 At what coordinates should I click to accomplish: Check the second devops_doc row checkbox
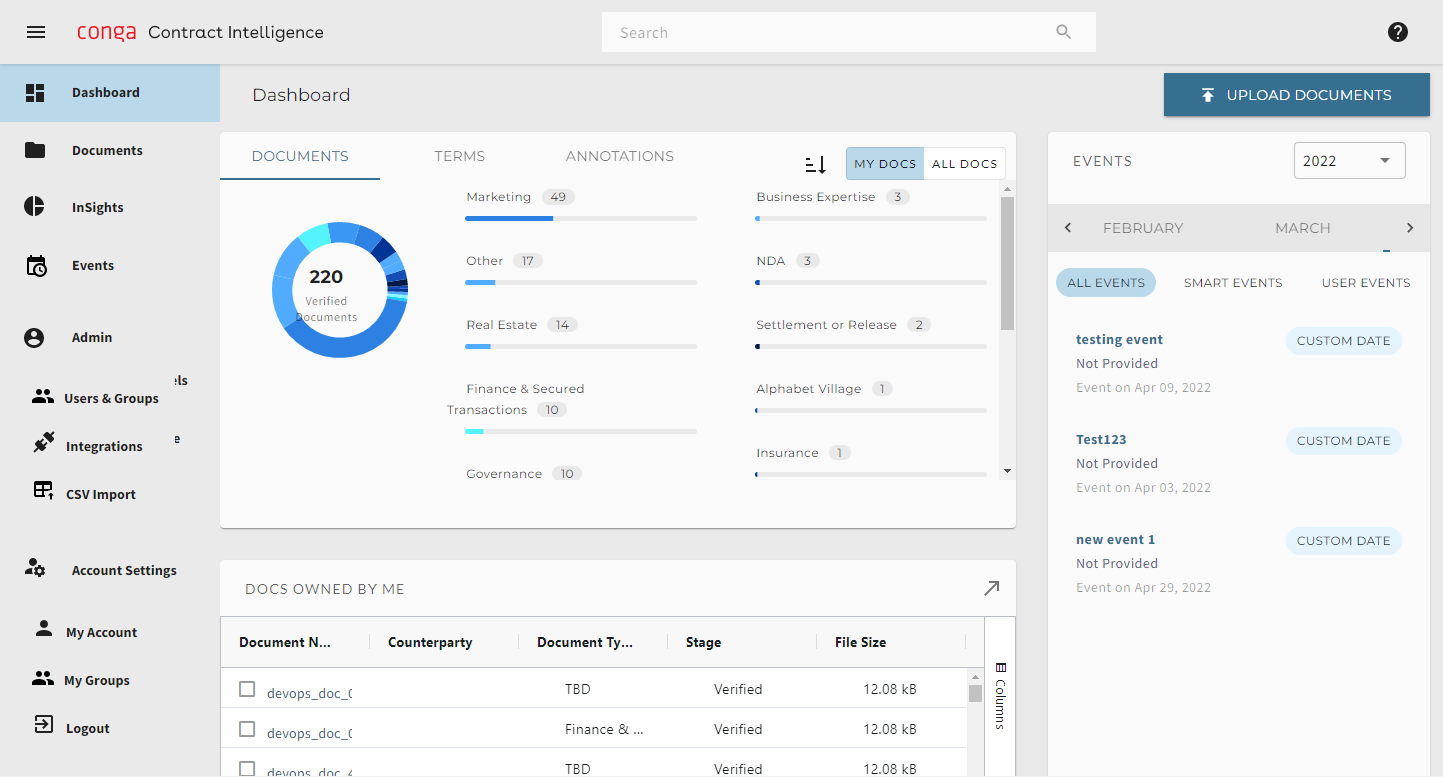247,729
